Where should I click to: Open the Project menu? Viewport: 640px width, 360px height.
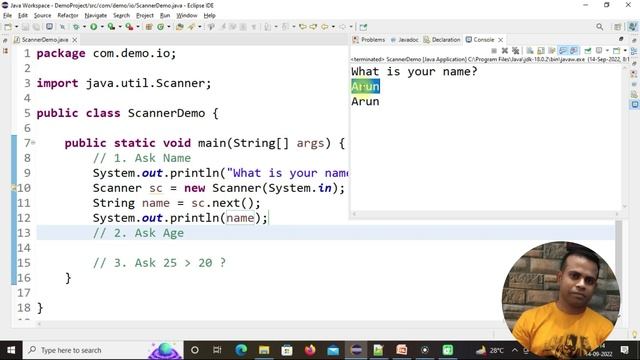click(144, 16)
